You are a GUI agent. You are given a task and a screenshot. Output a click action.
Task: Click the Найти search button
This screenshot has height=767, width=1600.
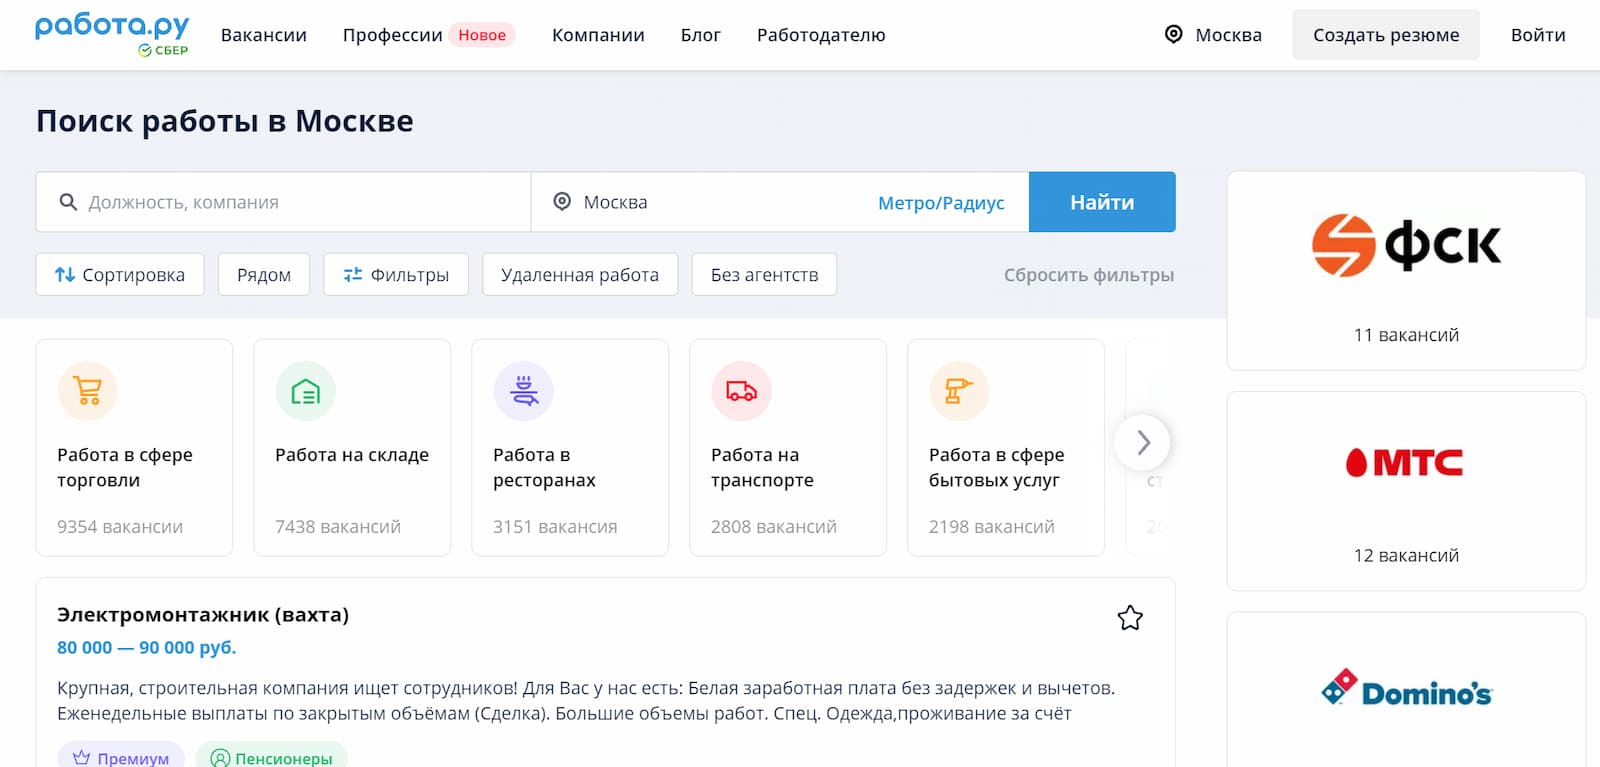pos(1102,202)
